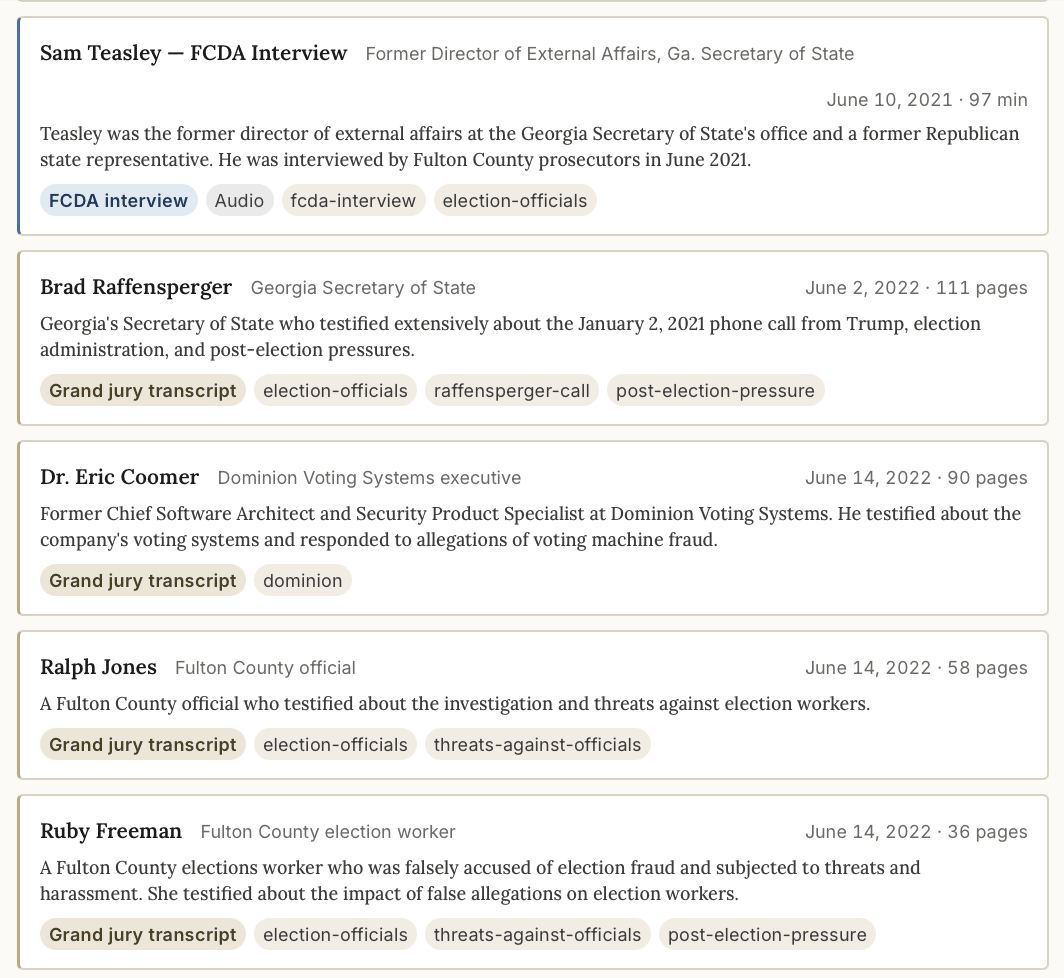Select the blue FCDA interview badge
Screen dimensions: 1064x978
[x=119, y=201]
